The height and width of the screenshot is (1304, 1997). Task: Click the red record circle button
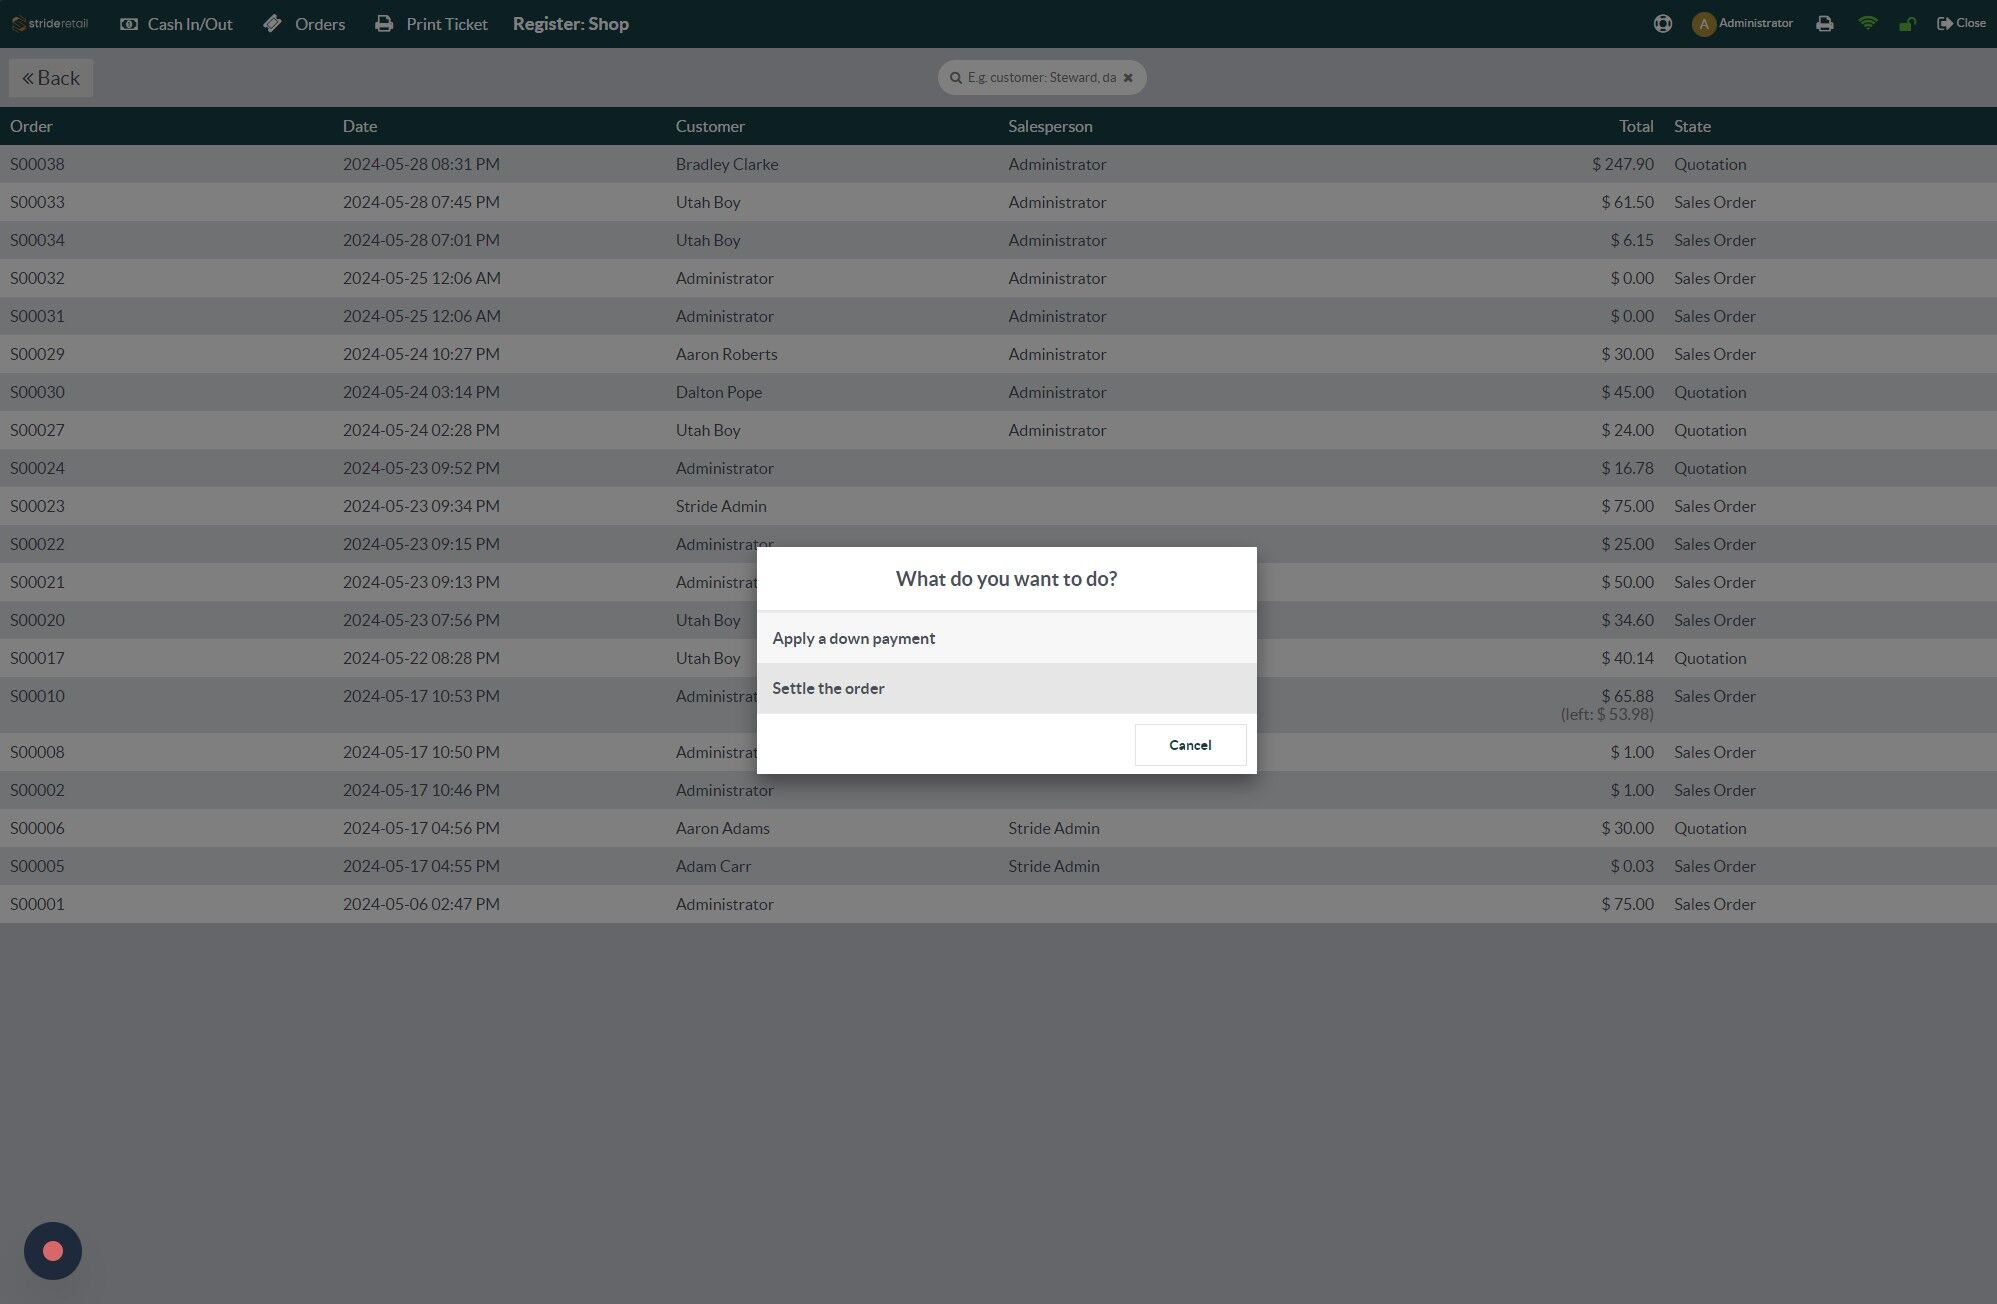tap(53, 1251)
